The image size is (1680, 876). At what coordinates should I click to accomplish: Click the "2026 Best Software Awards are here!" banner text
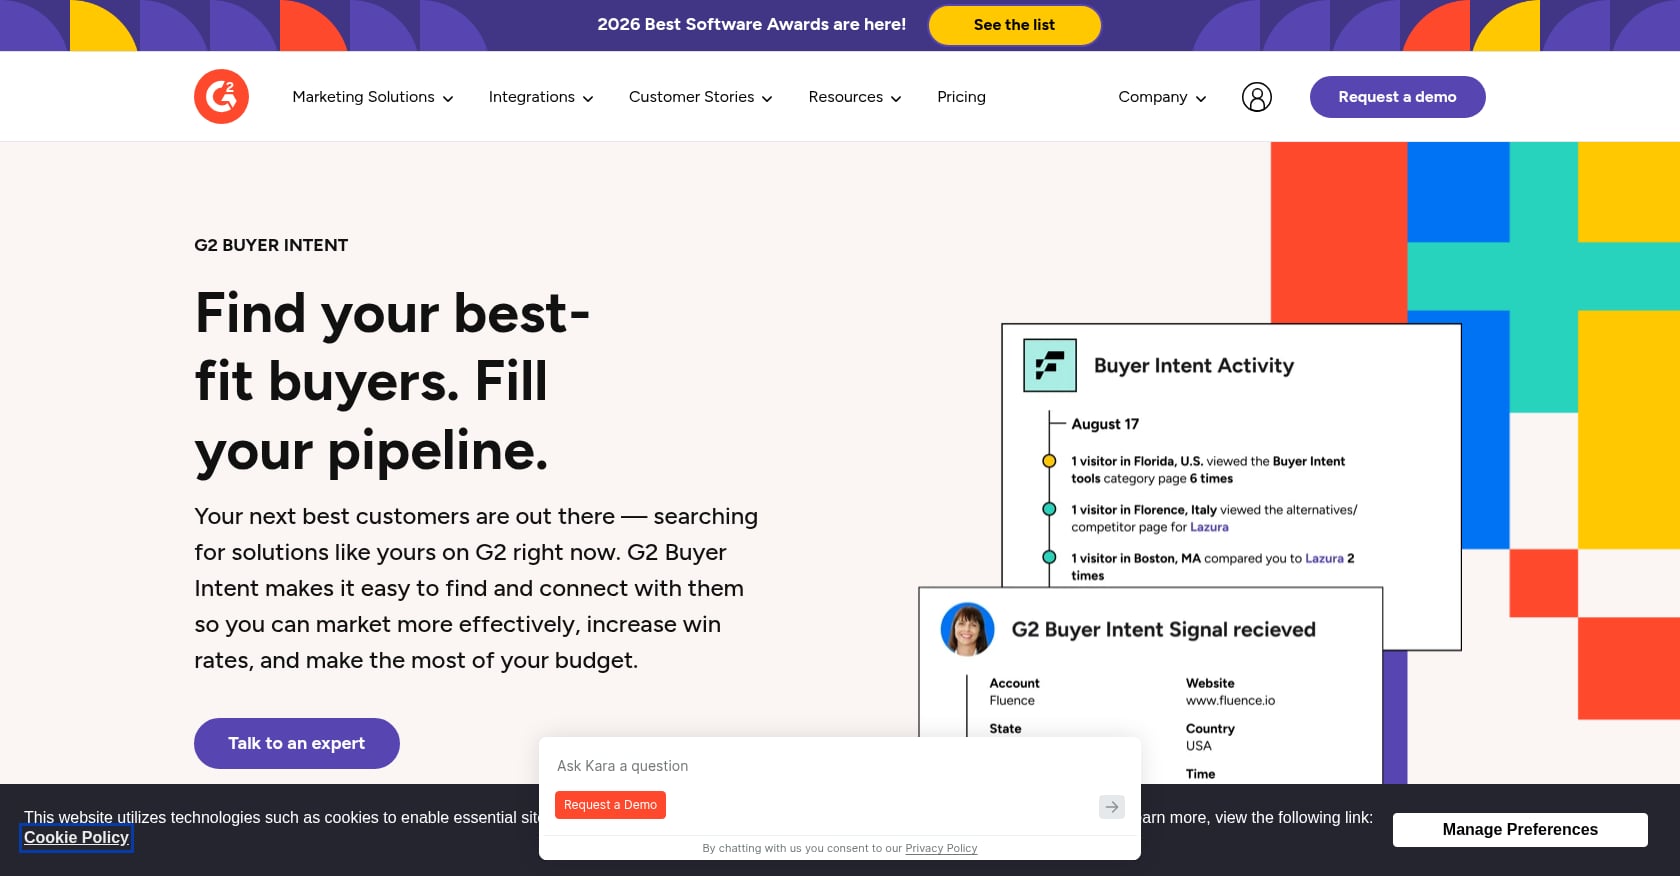point(752,24)
